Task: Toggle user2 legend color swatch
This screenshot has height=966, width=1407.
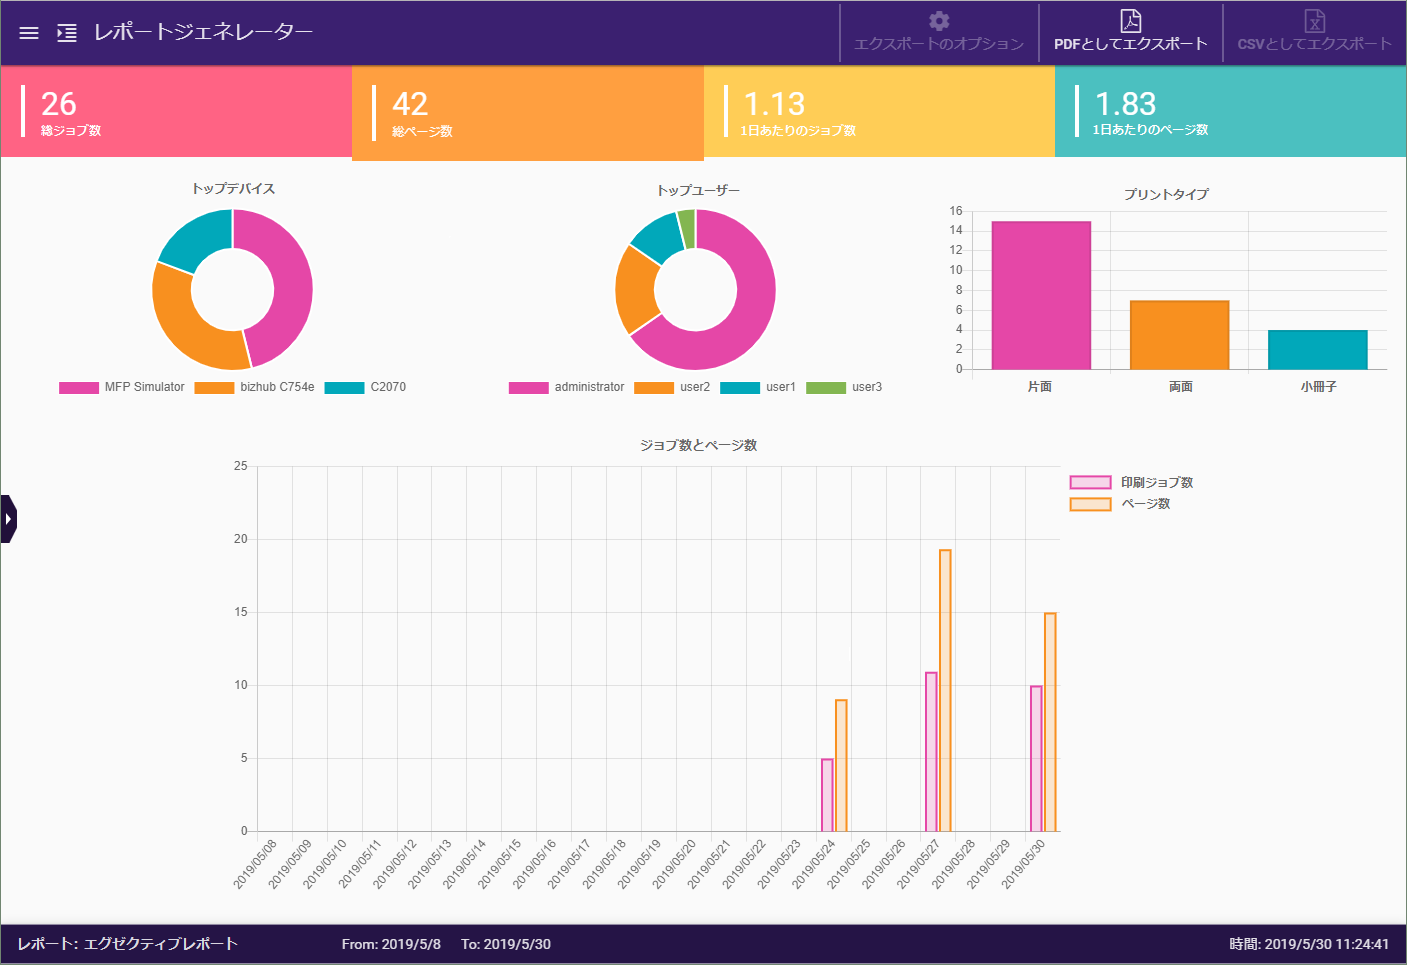Action: pyautogui.click(x=654, y=388)
